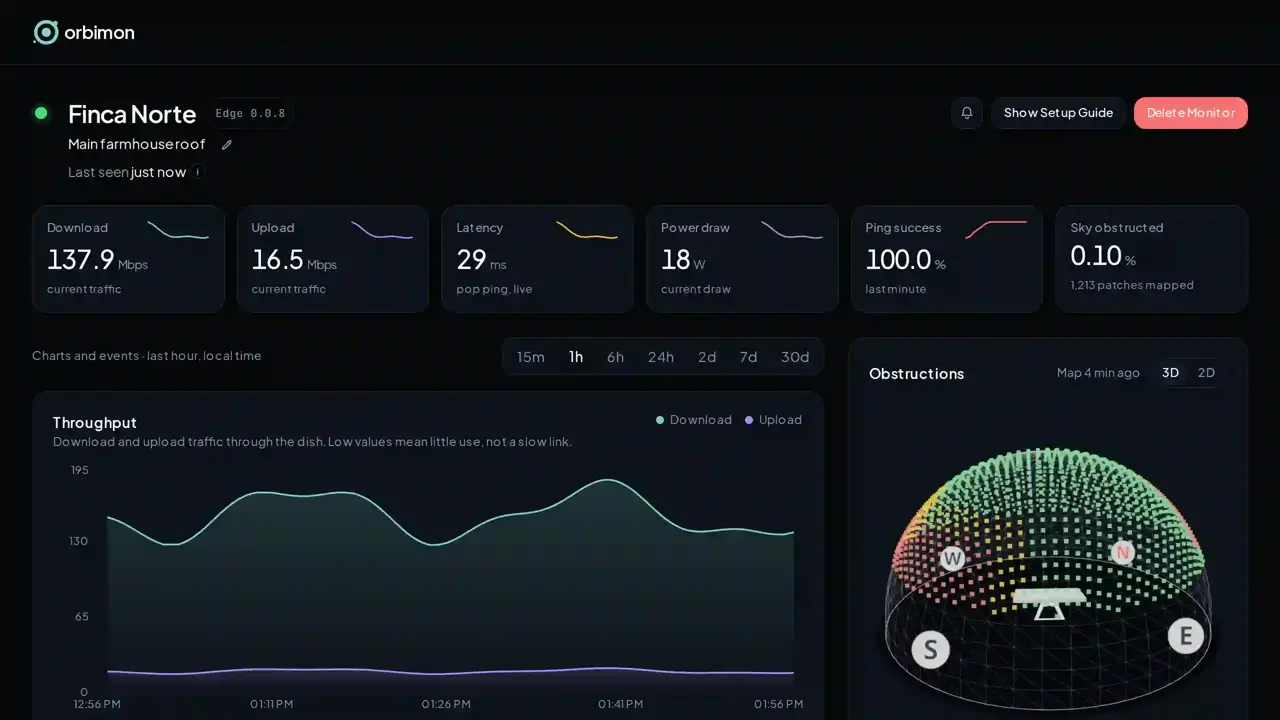Click the Delete Monitor button
This screenshot has height=720, width=1280.
[x=1191, y=113]
